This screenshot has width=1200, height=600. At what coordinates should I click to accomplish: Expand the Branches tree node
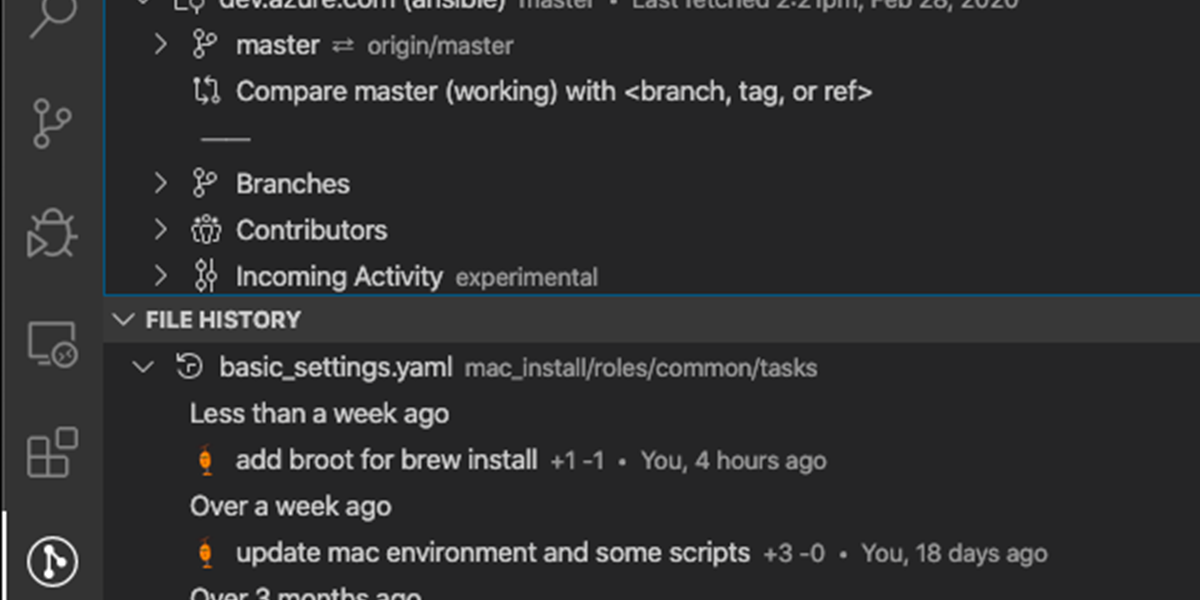[161, 184]
